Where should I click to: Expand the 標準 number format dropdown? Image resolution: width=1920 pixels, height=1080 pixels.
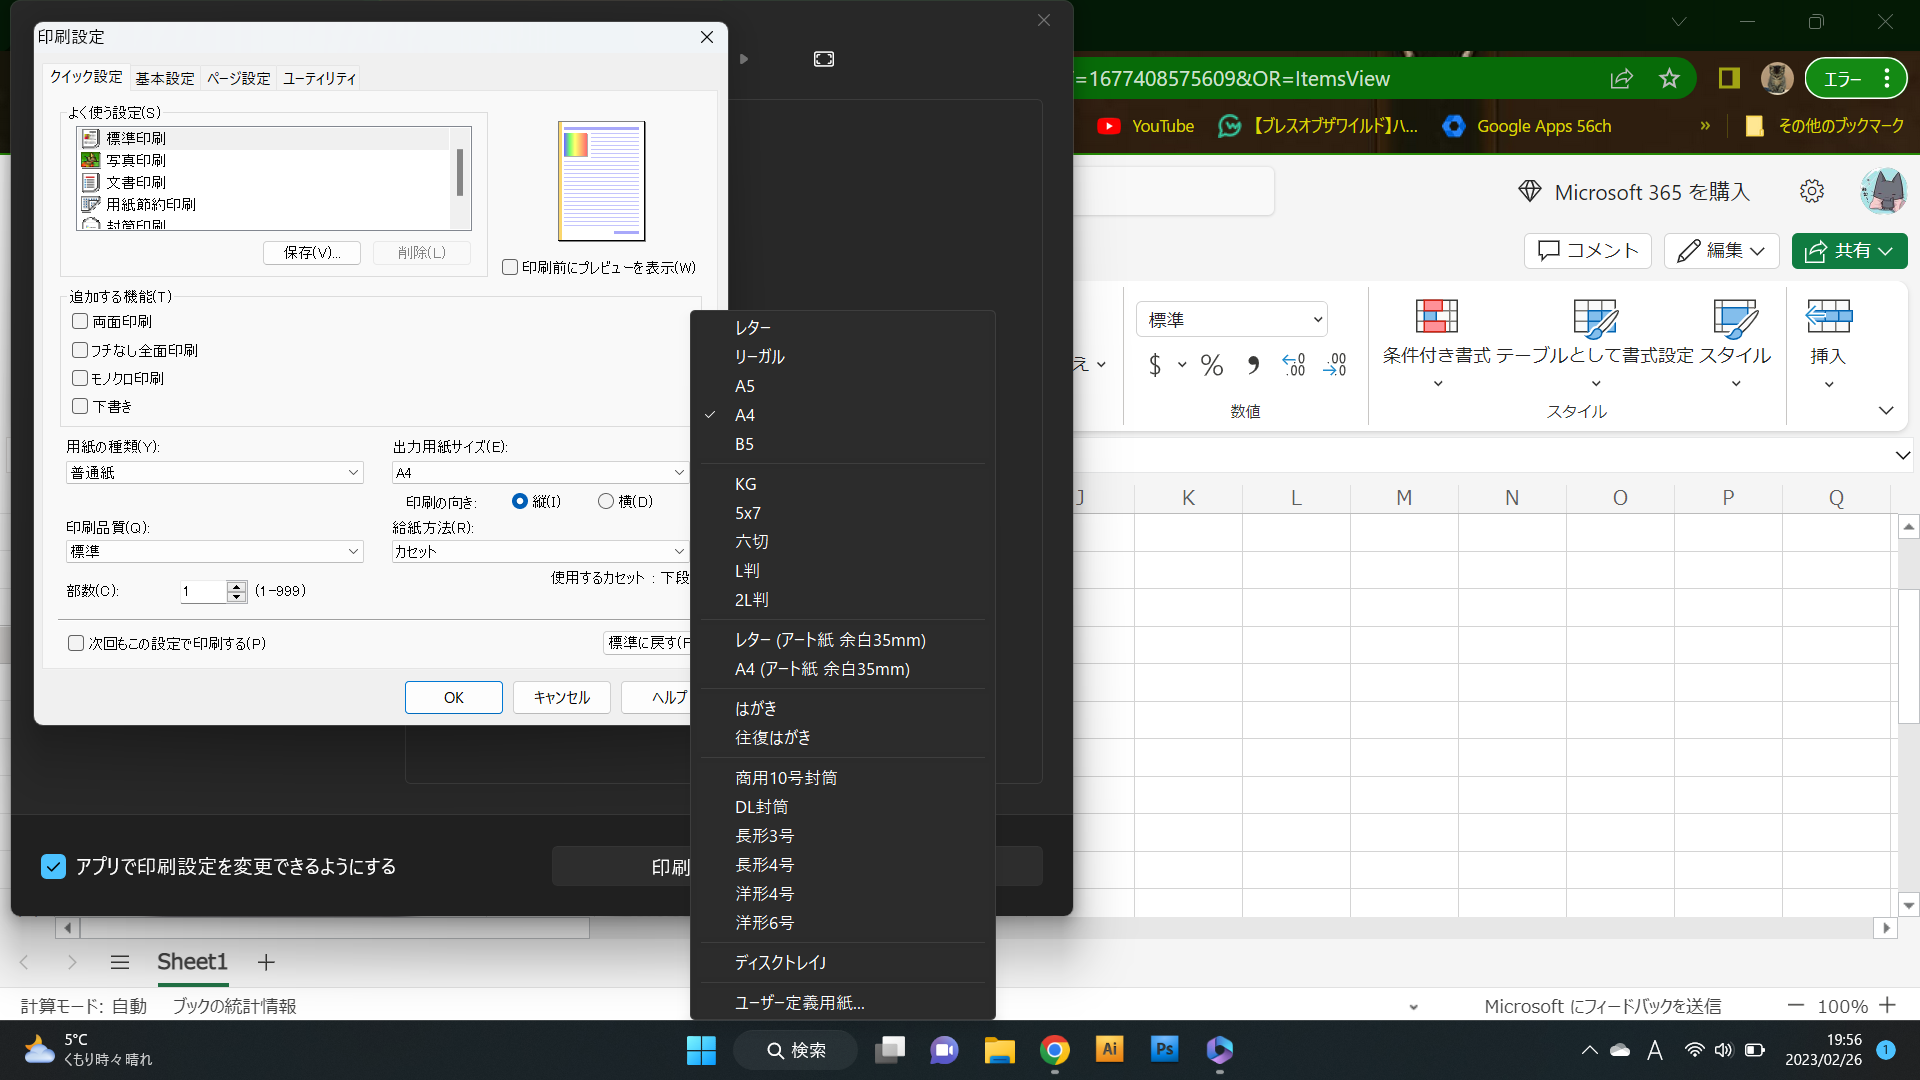click(x=1231, y=320)
